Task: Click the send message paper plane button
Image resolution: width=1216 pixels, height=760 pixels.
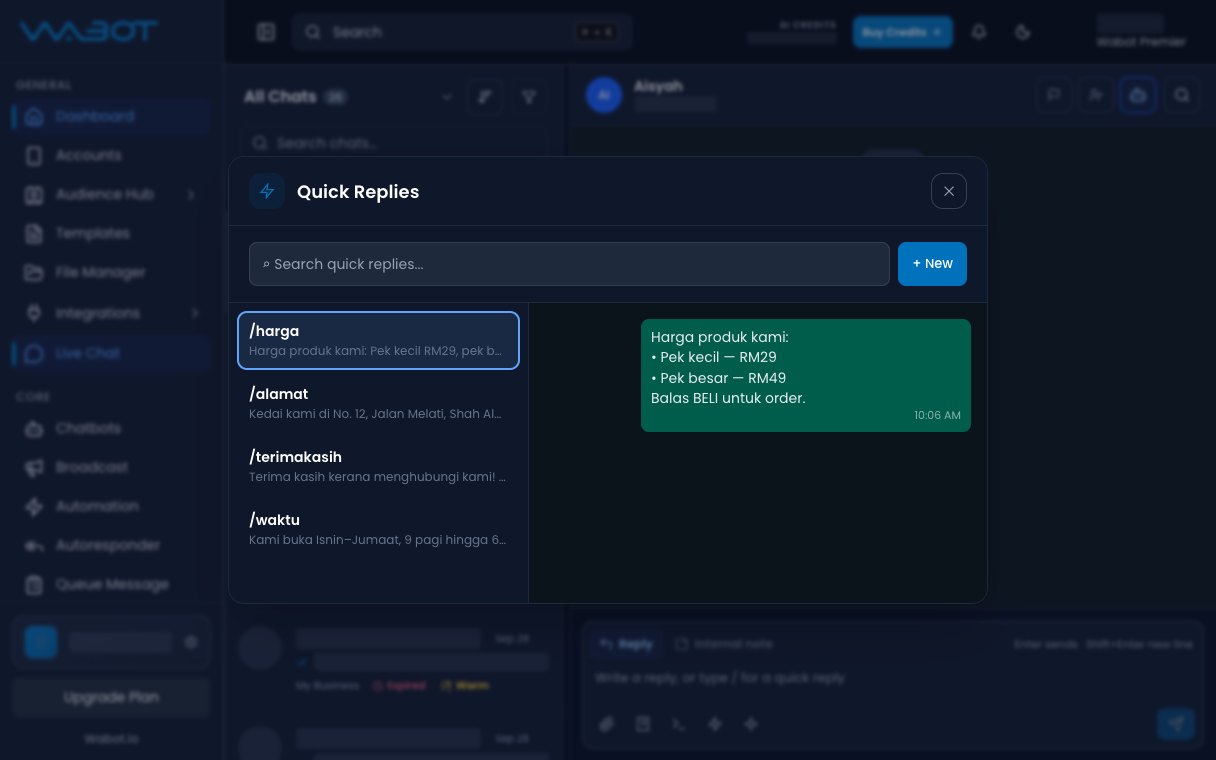Action: 1176,724
